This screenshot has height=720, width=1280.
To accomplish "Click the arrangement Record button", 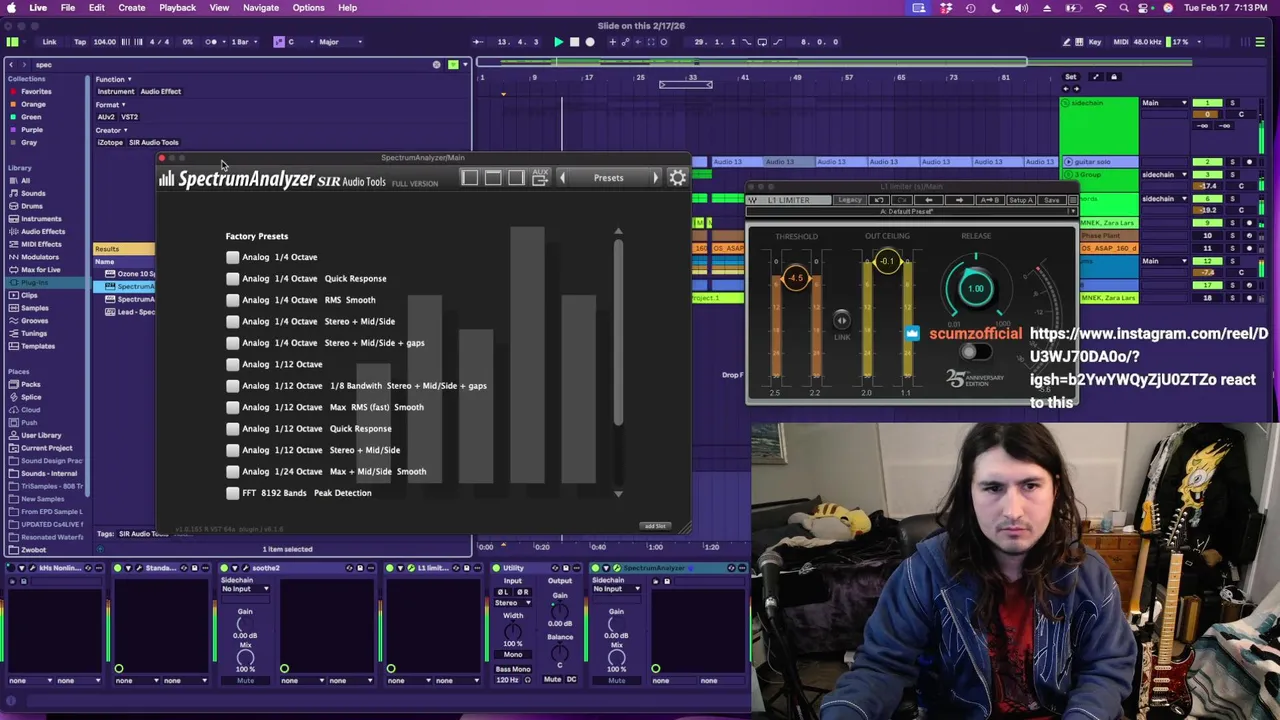I will pyautogui.click(x=590, y=42).
